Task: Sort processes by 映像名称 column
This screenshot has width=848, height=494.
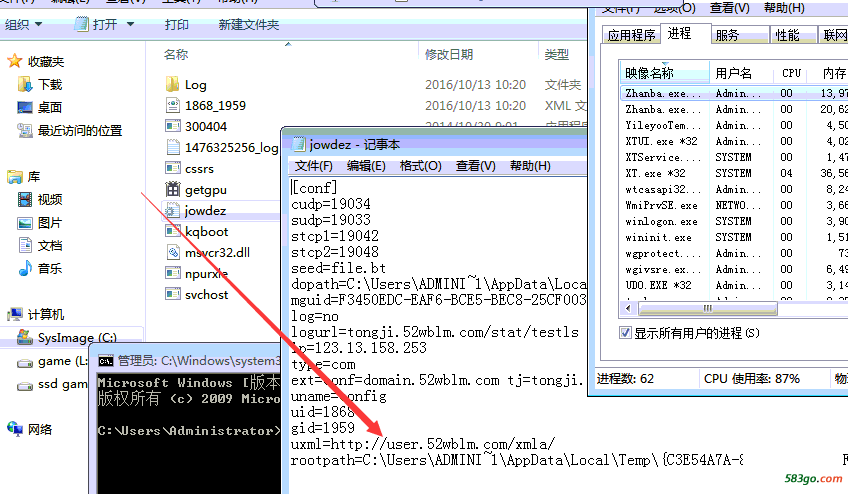Action: [x=650, y=73]
